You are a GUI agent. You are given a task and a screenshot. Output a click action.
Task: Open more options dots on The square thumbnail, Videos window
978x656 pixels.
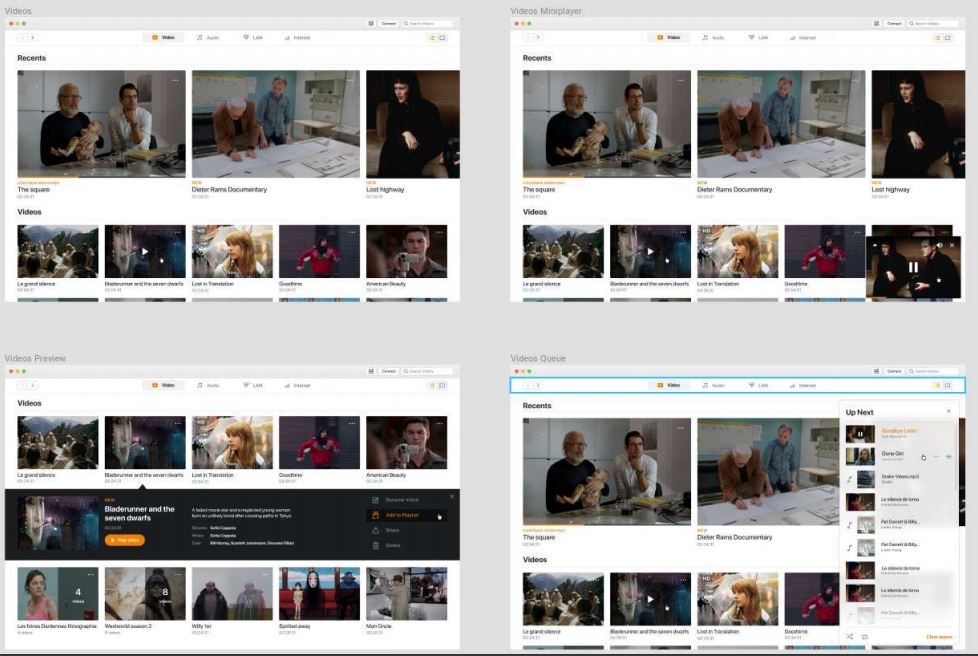(x=175, y=80)
